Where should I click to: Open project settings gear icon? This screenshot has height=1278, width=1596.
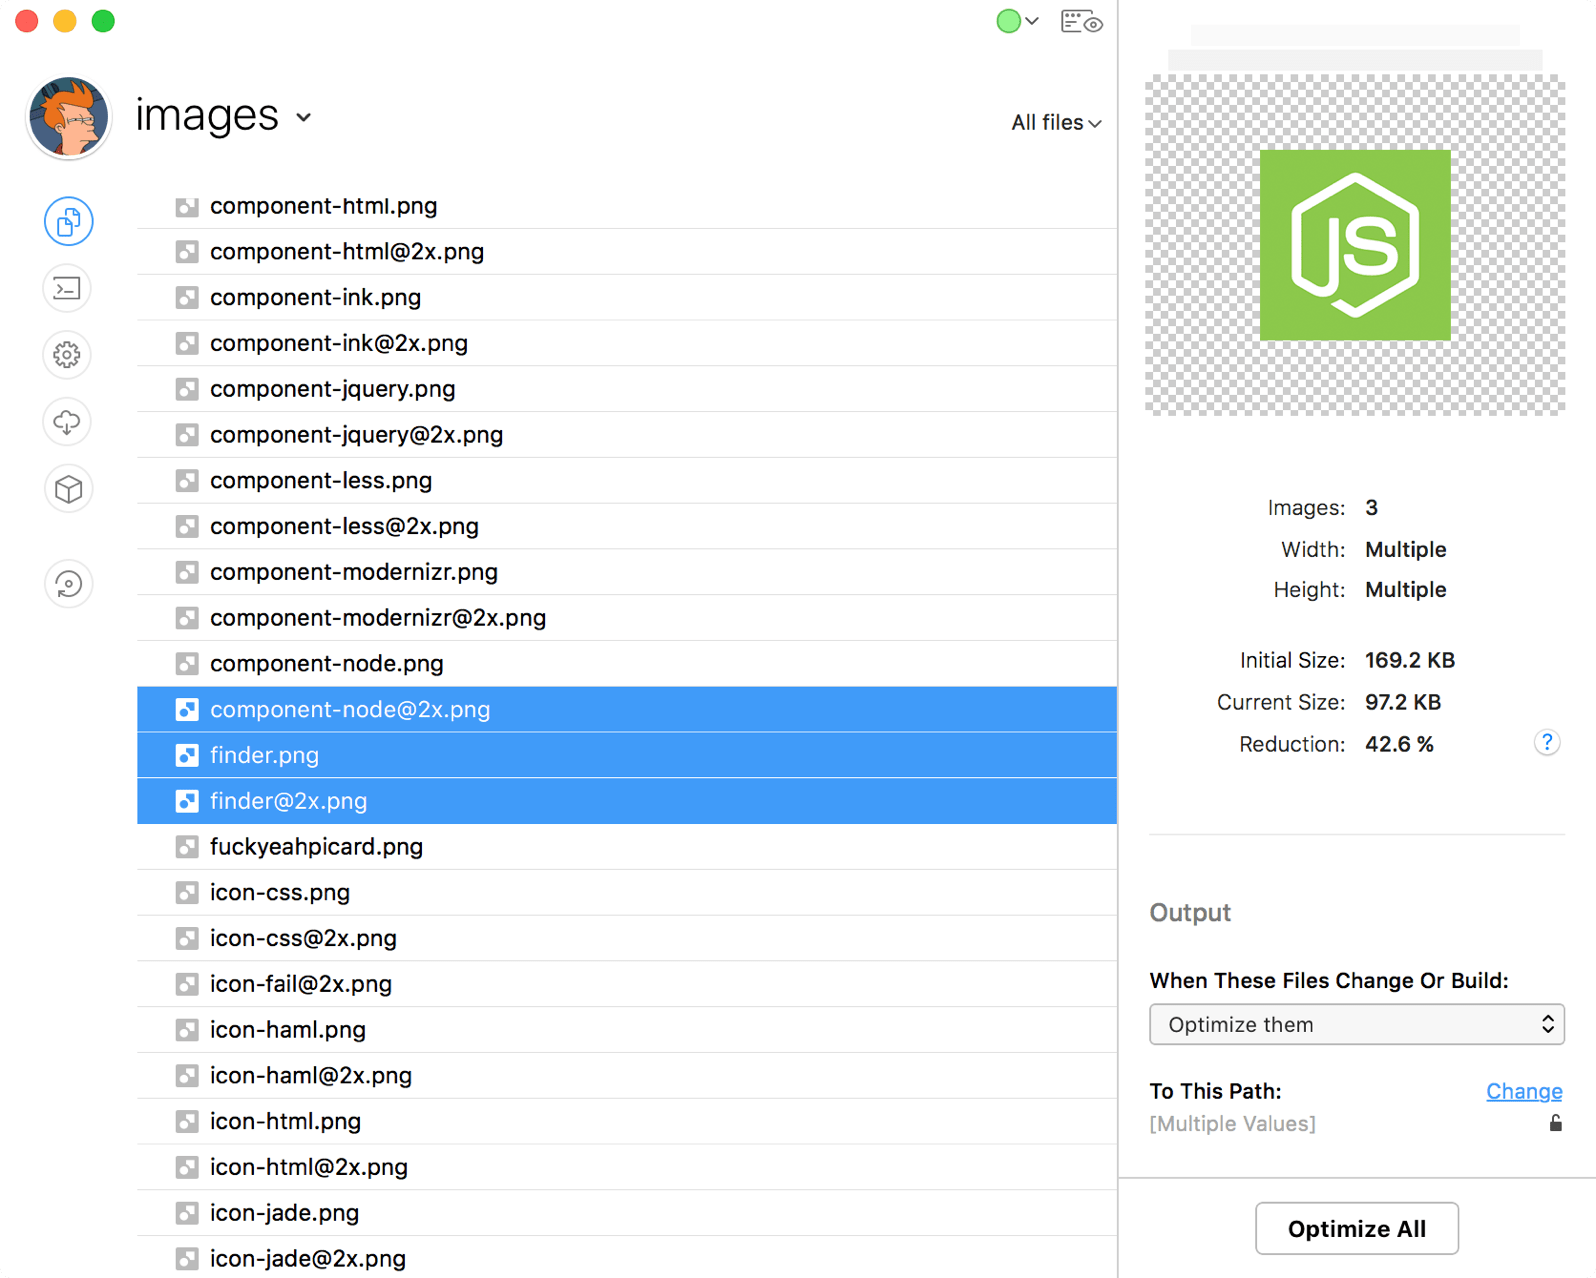pyautogui.click(x=68, y=355)
